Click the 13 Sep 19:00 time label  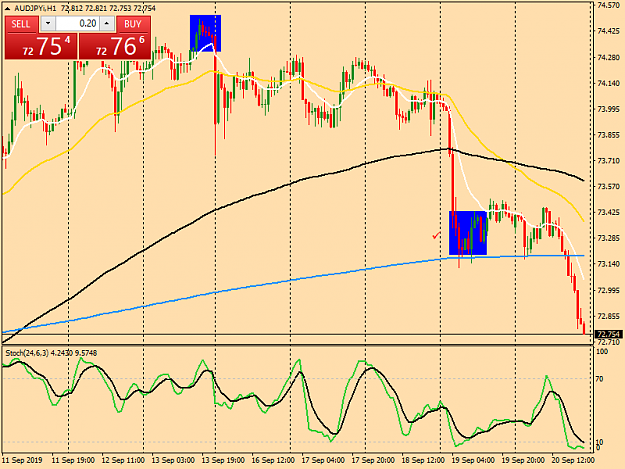(x=223, y=460)
